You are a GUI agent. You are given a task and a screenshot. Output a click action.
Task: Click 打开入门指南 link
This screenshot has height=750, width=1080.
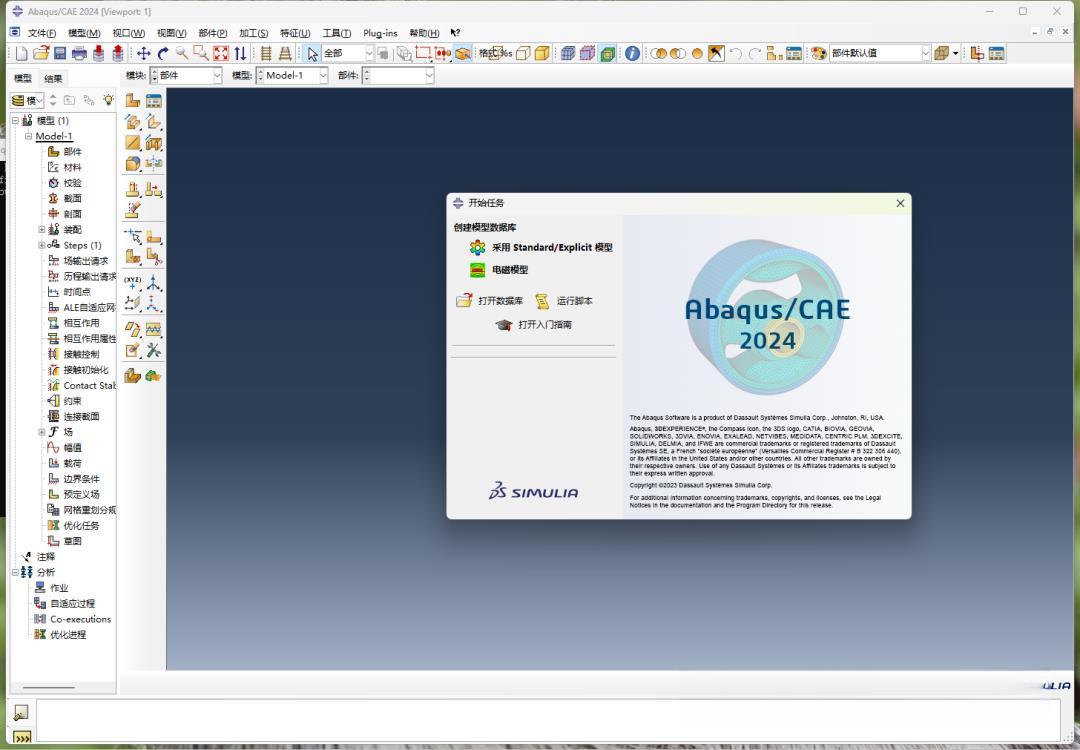544,324
